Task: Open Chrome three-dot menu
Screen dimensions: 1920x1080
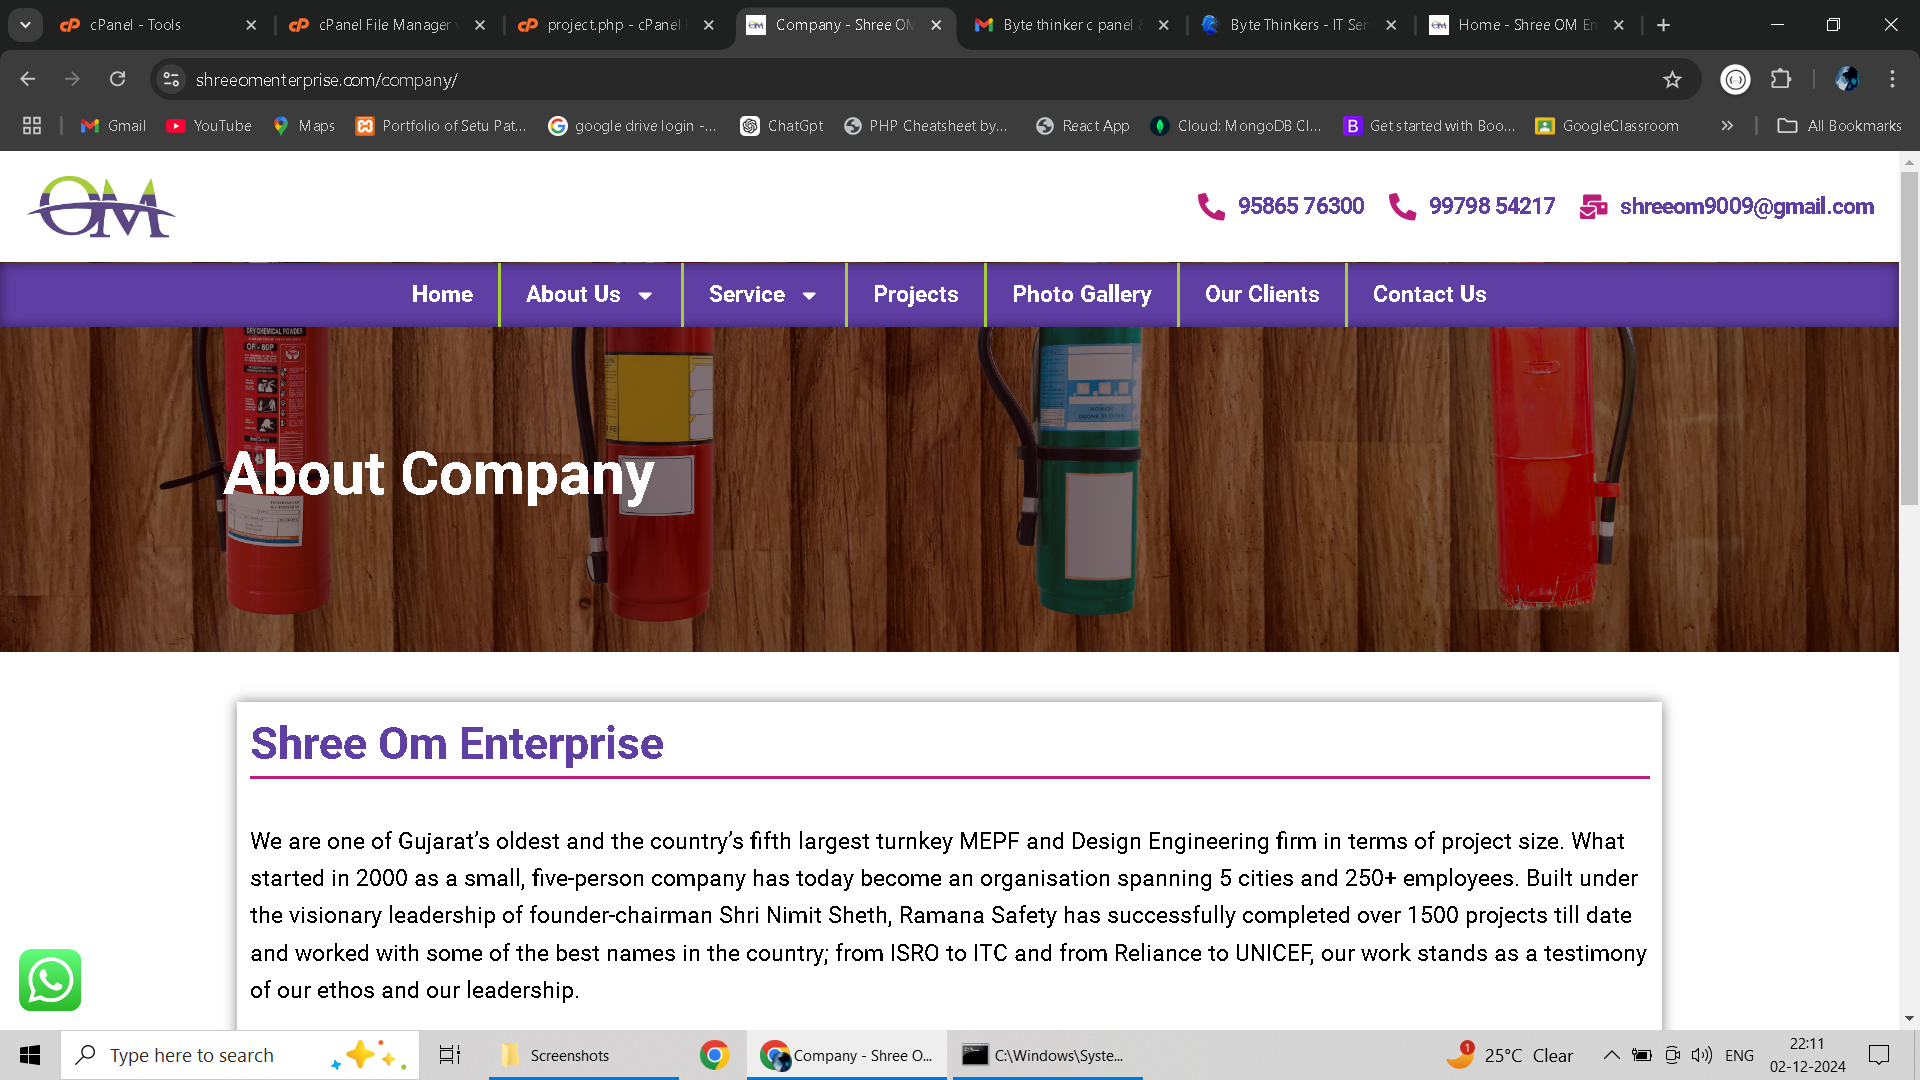Action: click(1892, 80)
